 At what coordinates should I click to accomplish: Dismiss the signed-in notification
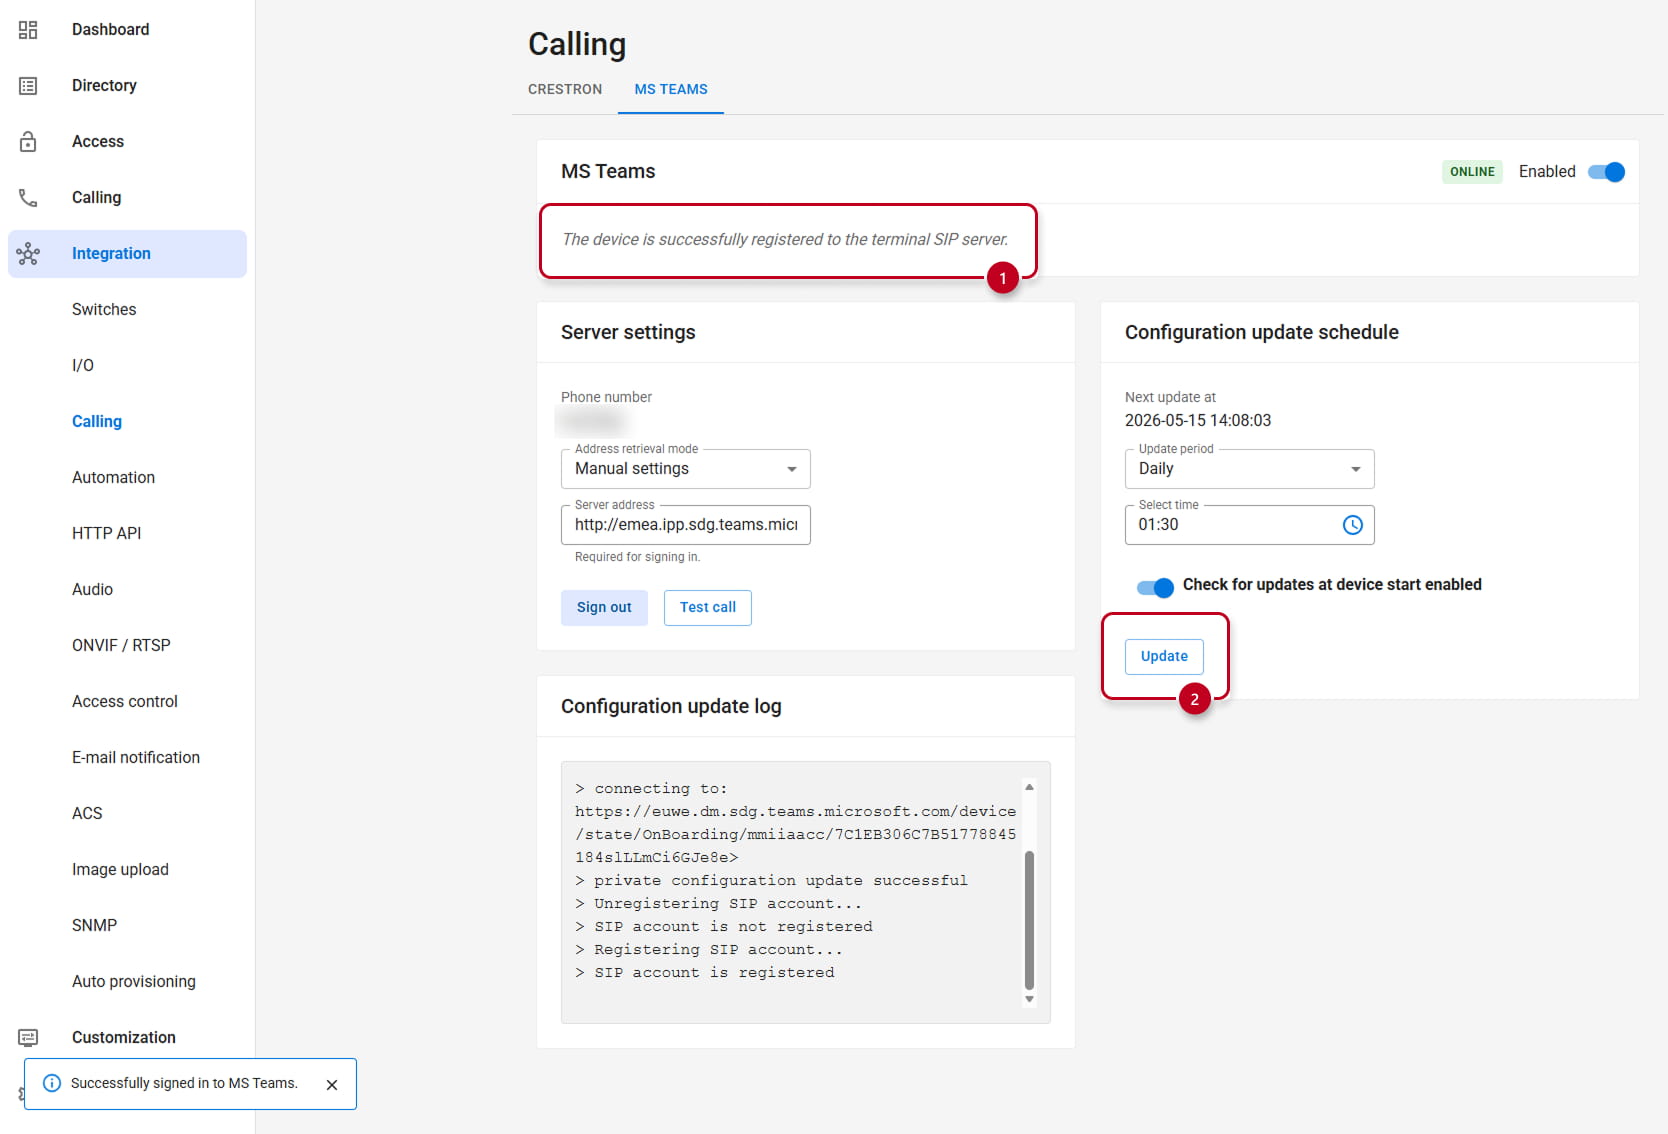(332, 1085)
